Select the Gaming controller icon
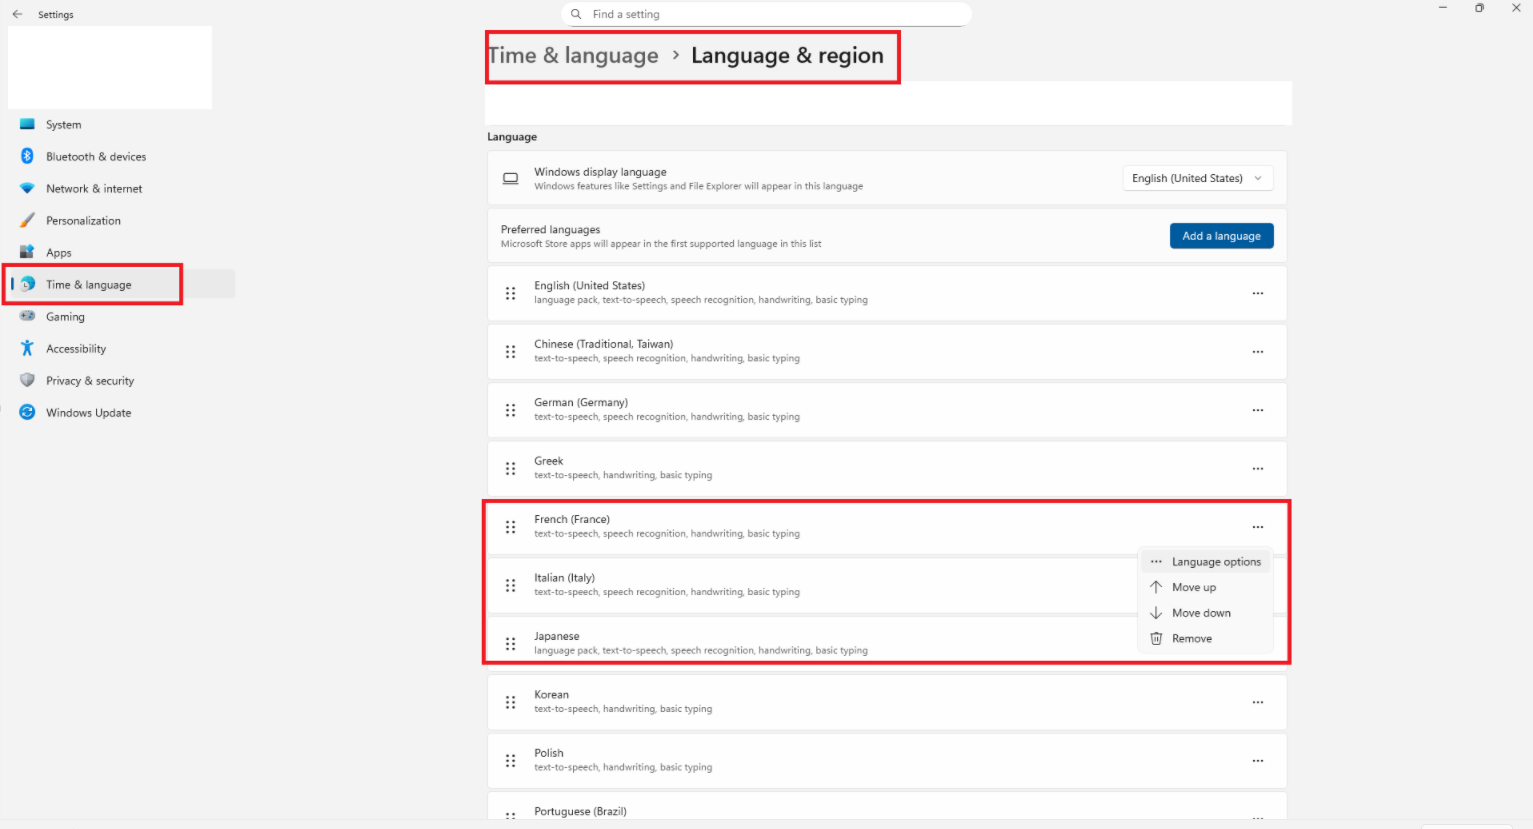The image size is (1533, 829). [28, 316]
